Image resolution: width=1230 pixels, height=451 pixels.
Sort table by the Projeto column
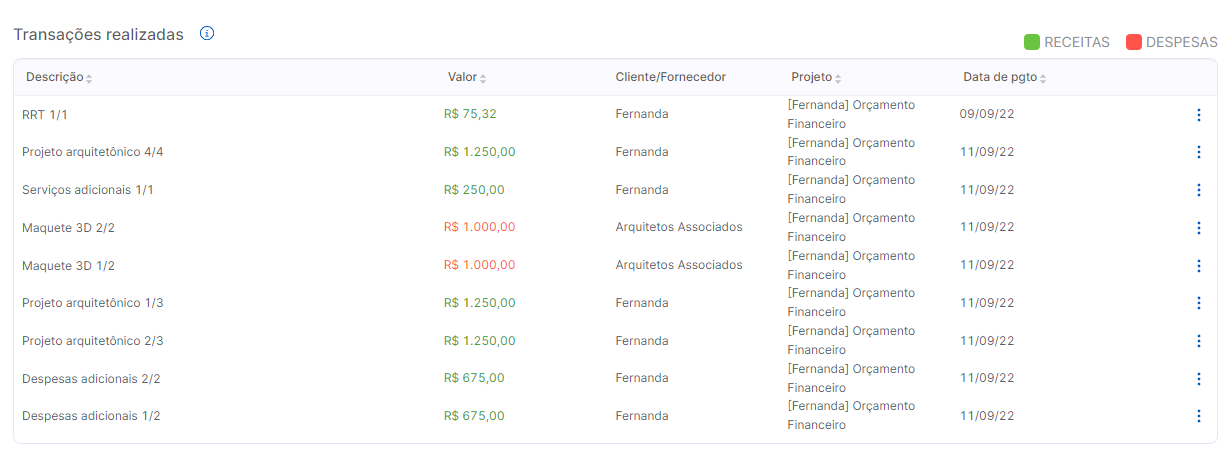(816, 77)
